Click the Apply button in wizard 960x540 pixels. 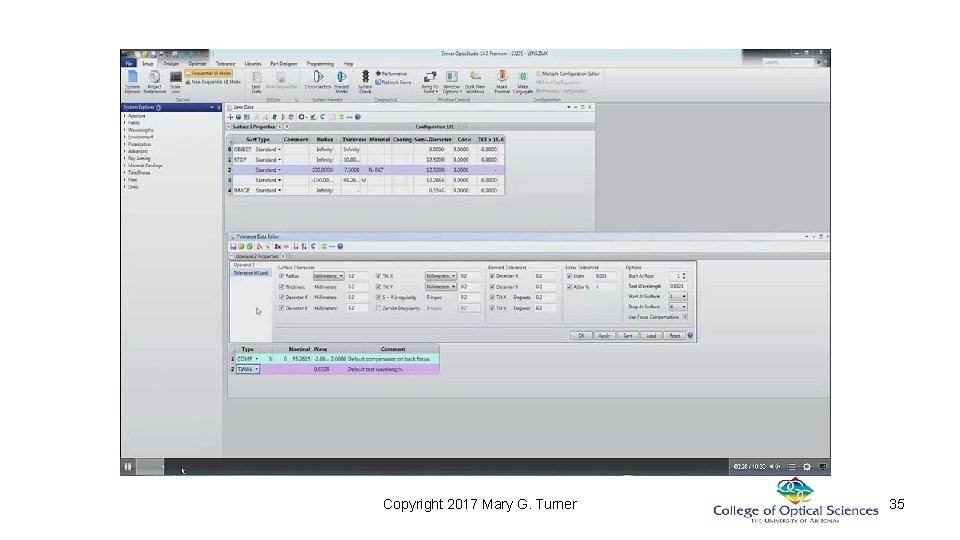(x=604, y=336)
